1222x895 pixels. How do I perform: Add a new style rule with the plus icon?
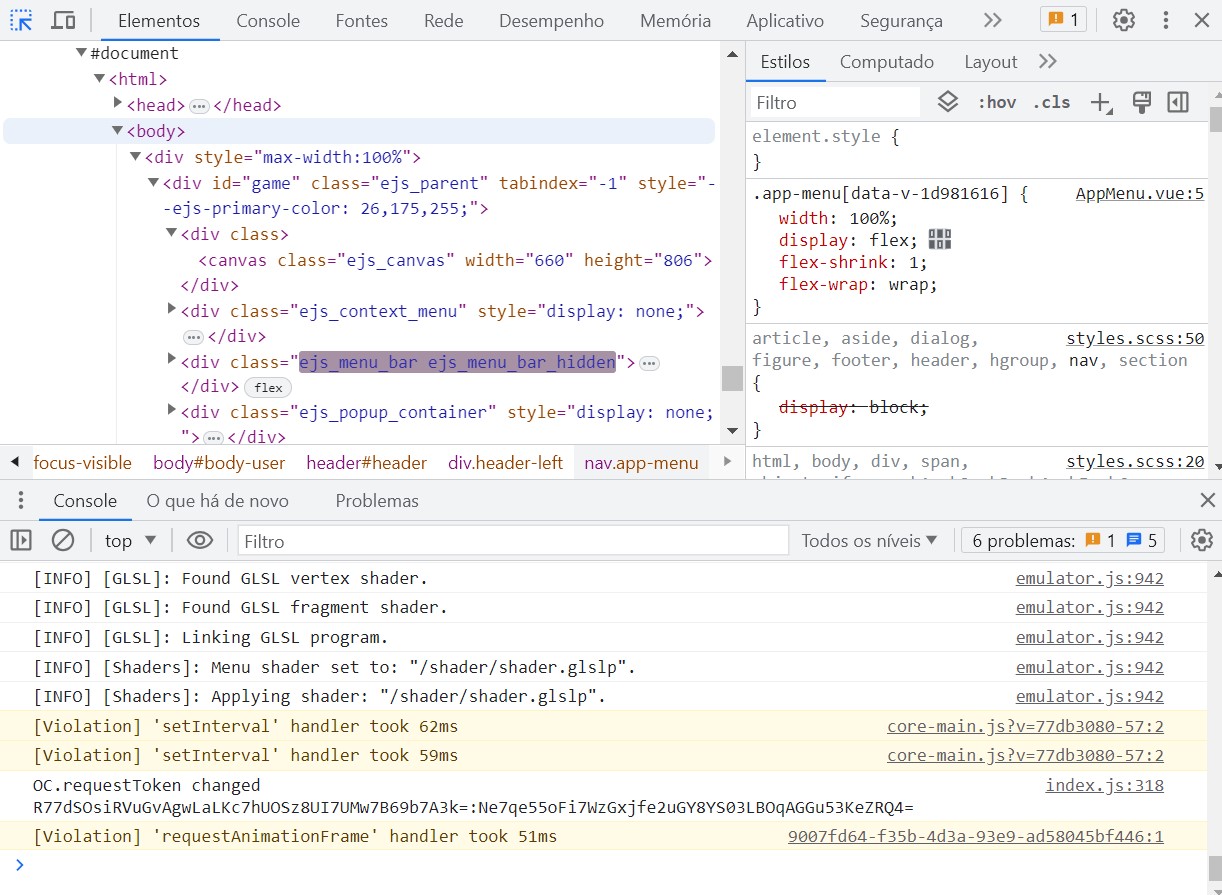pyautogui.click(x=1099, y=101)
